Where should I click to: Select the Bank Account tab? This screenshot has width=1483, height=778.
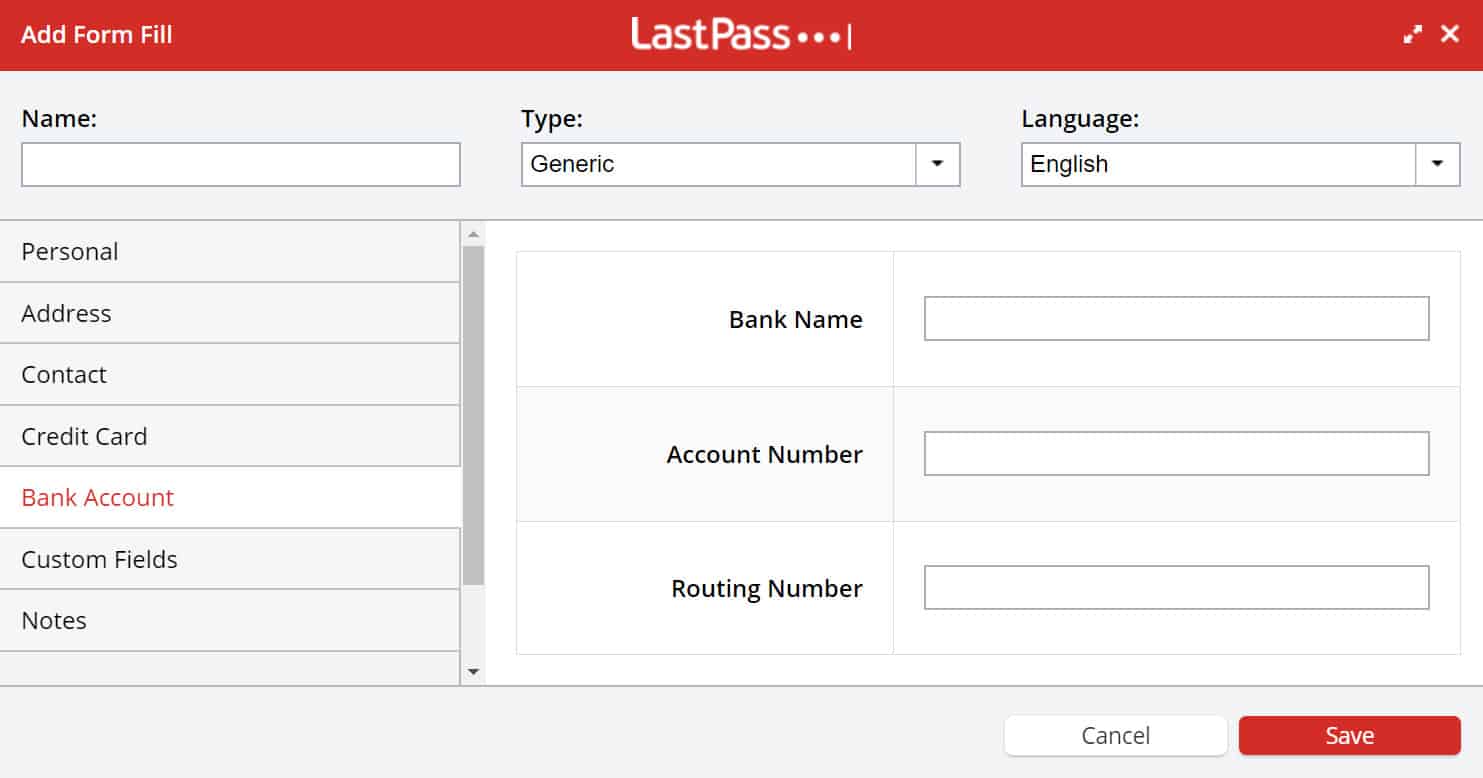coord(230,497)
